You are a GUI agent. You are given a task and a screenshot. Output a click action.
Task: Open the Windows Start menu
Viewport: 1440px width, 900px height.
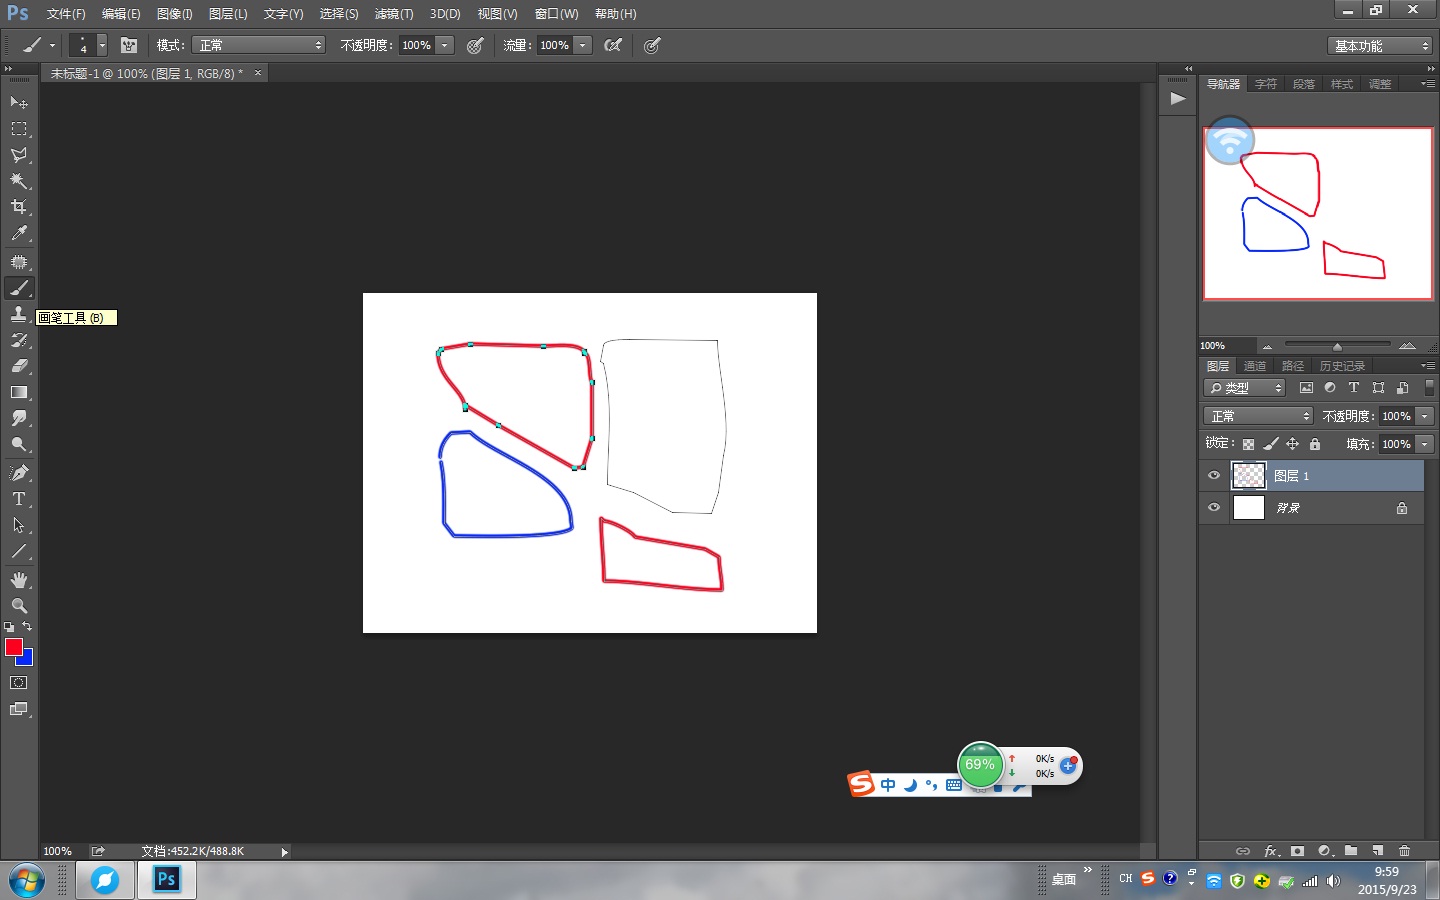(x=27, y=880)
